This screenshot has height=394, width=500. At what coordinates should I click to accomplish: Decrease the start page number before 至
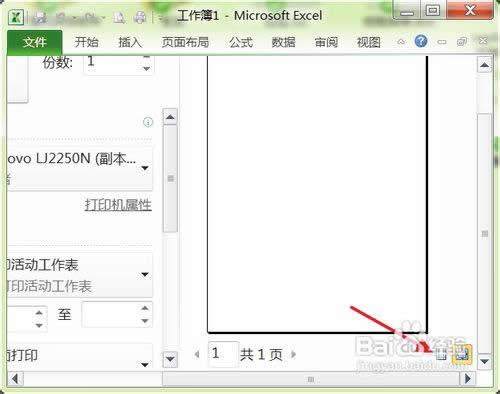pyautogui.click(x=39, y=325)
